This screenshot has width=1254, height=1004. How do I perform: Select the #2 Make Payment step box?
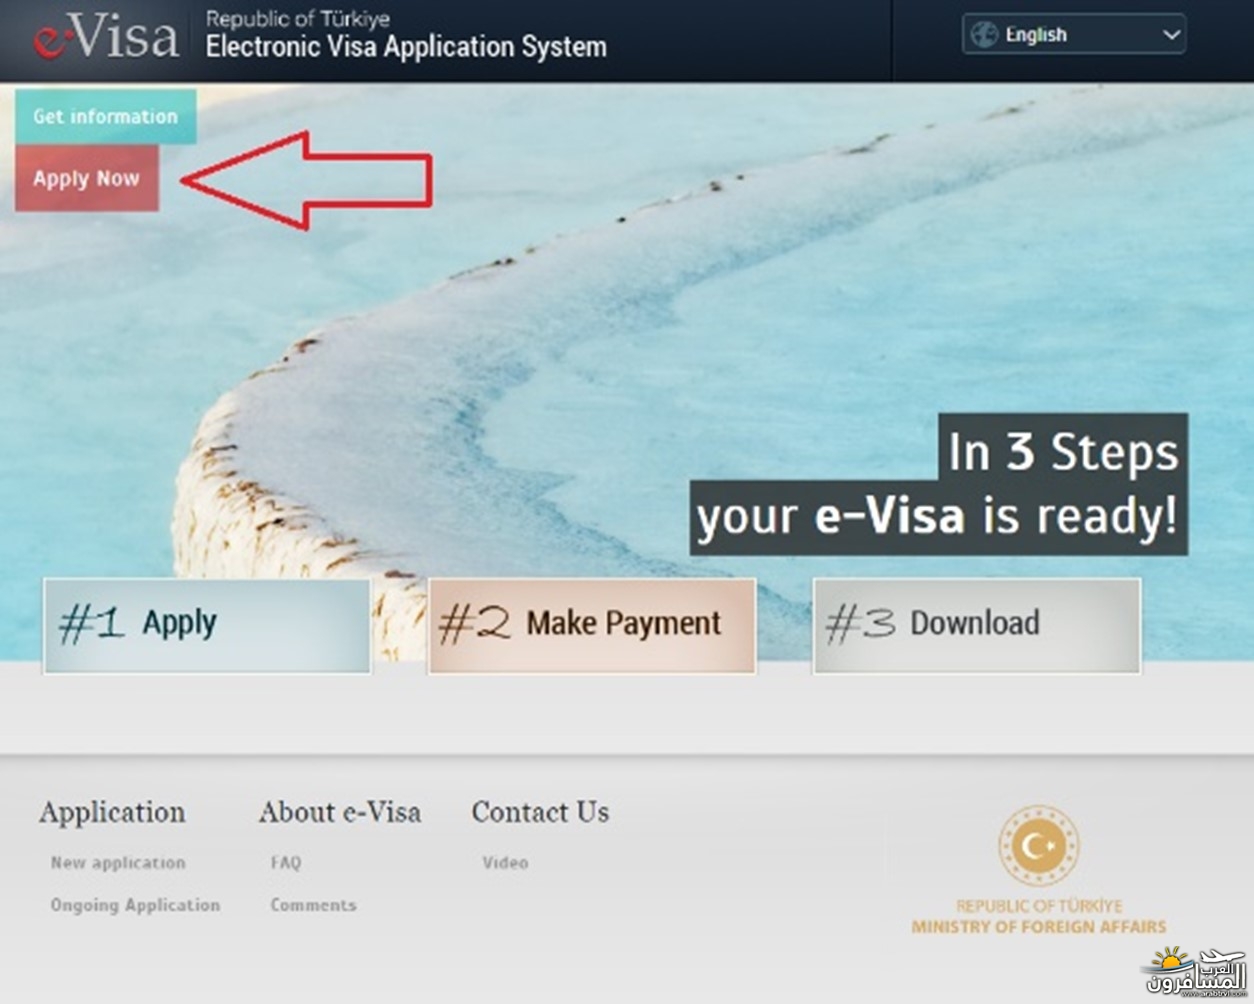click(x=592, y=625)
